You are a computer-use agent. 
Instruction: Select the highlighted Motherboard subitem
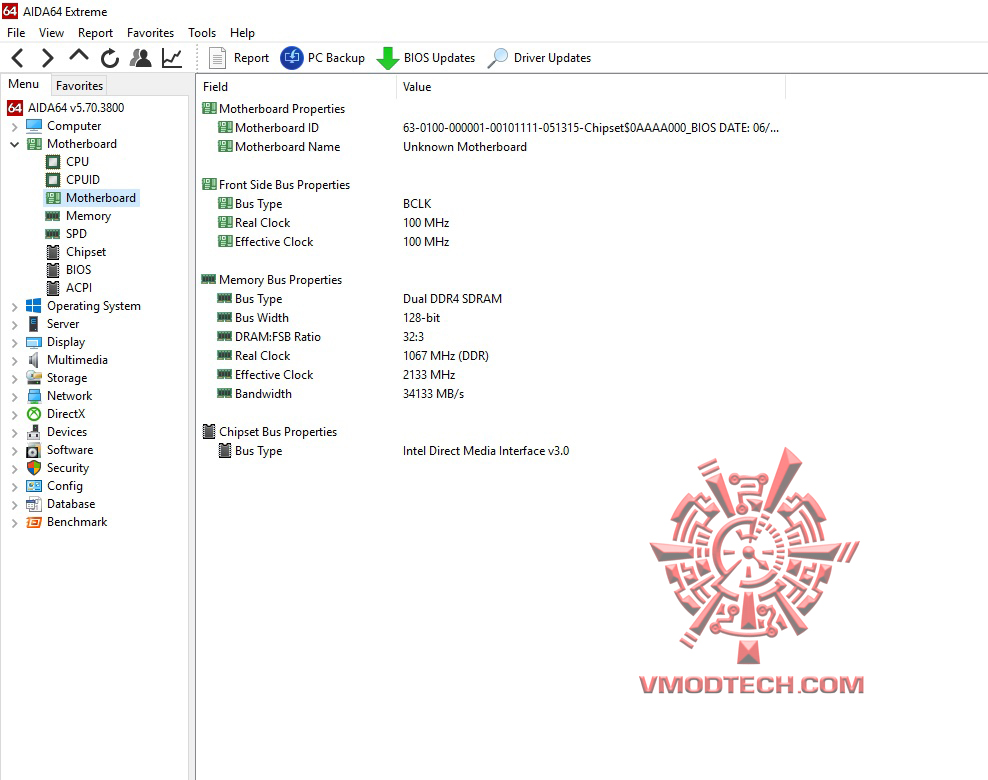(92, 198)
